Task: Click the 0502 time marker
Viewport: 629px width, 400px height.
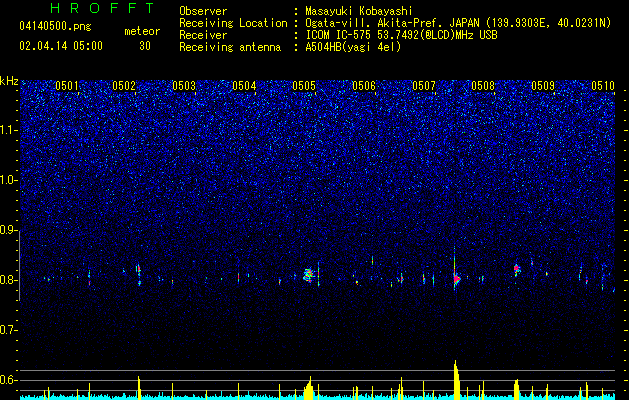Action: (x=124, y=86)
